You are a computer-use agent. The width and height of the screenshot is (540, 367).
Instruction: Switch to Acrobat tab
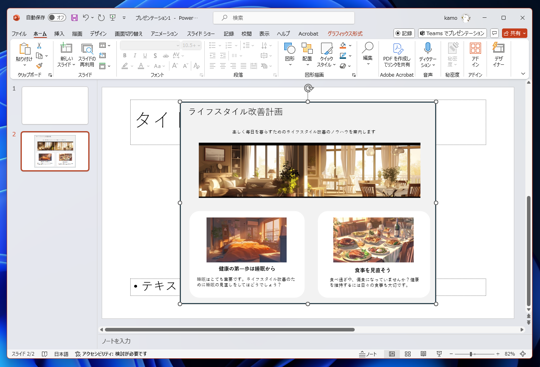point(308,33)
